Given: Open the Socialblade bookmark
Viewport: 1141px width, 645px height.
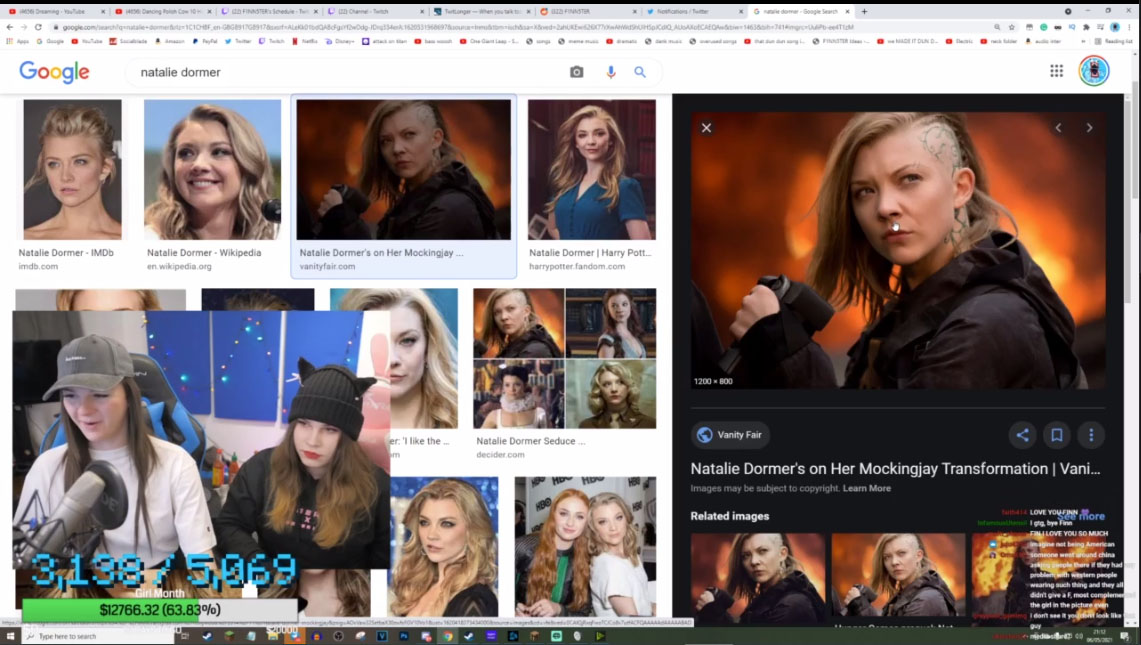Looking at the screenshot, I should (128, 41).
